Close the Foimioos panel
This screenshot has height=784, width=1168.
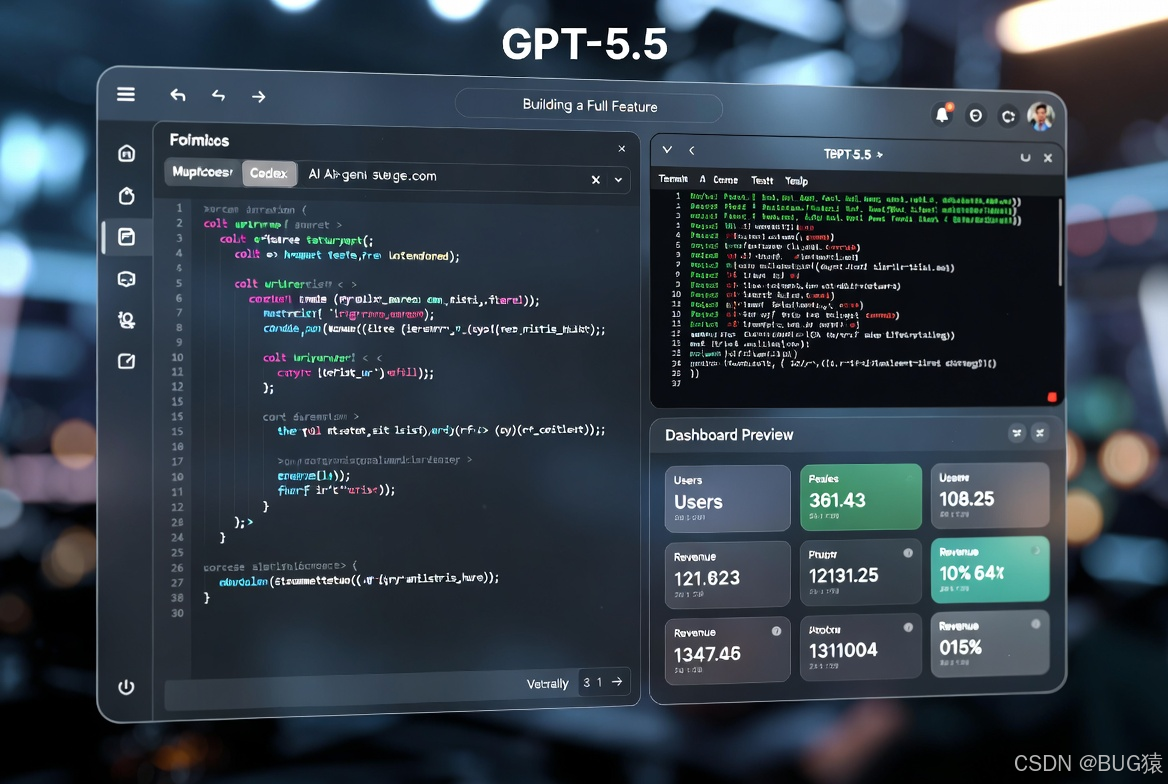tap(622, 149)
